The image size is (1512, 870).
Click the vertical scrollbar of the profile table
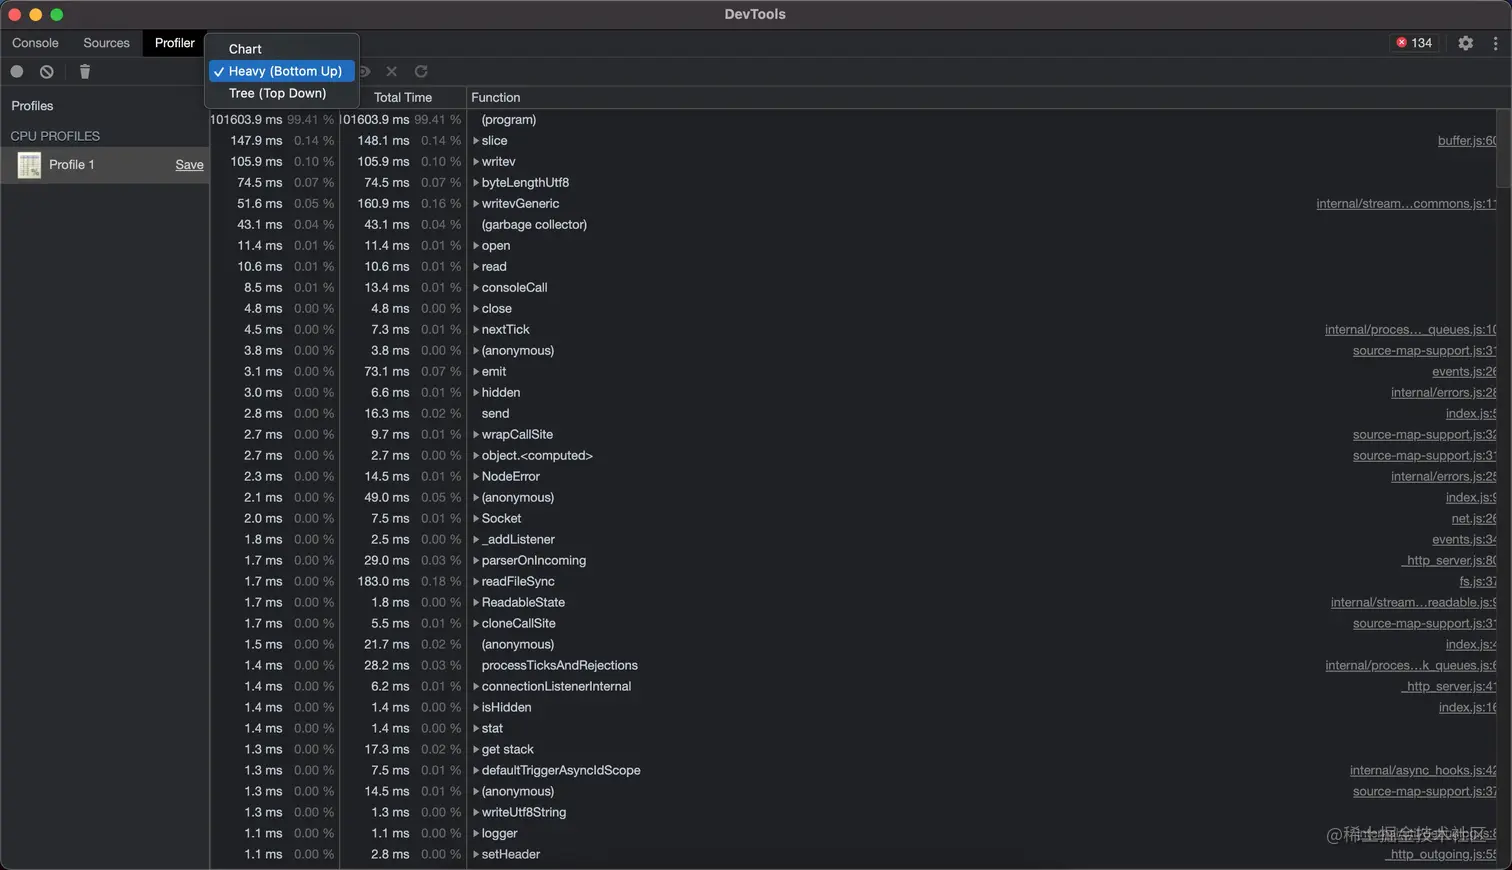pyautogui.click(x=1503, y=148)
